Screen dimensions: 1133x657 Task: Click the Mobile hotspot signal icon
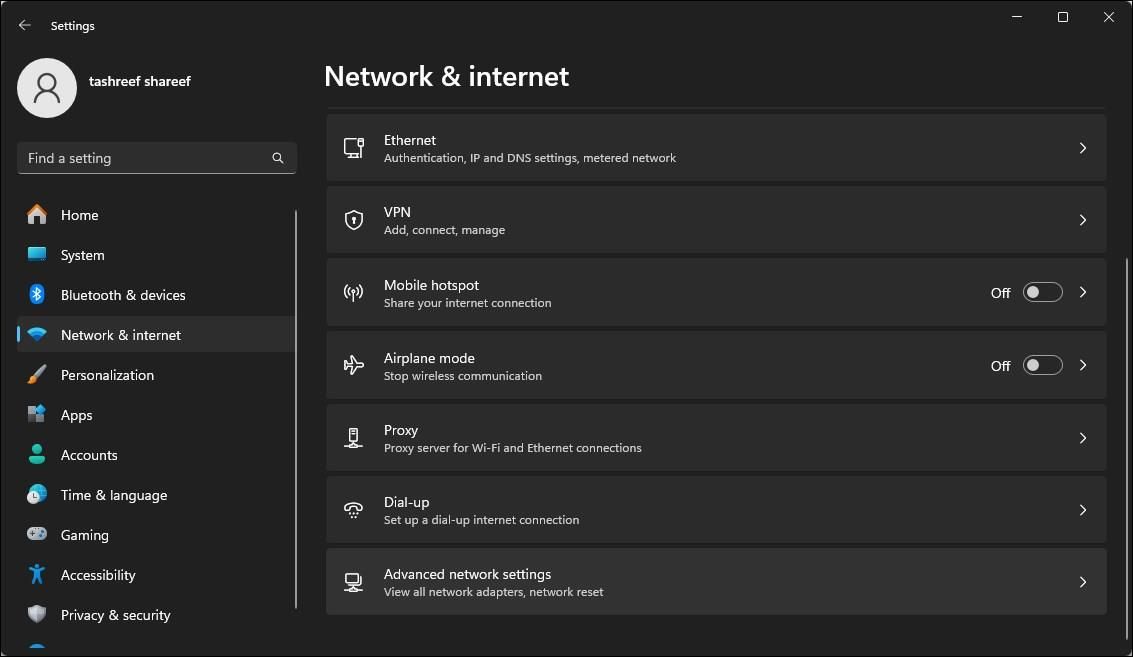353,293
